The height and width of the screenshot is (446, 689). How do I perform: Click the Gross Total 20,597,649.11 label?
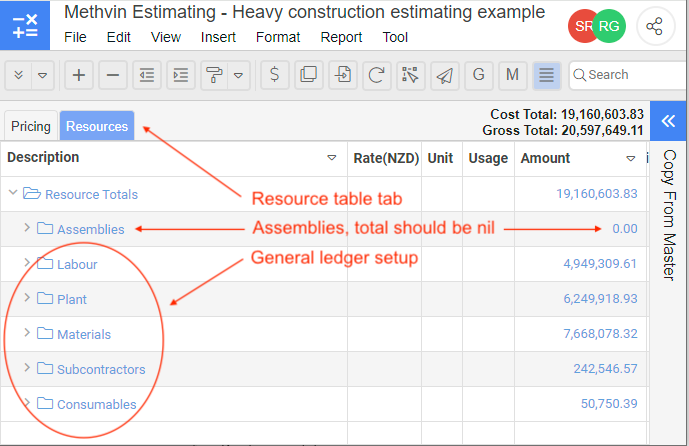(x=562, y=131)
